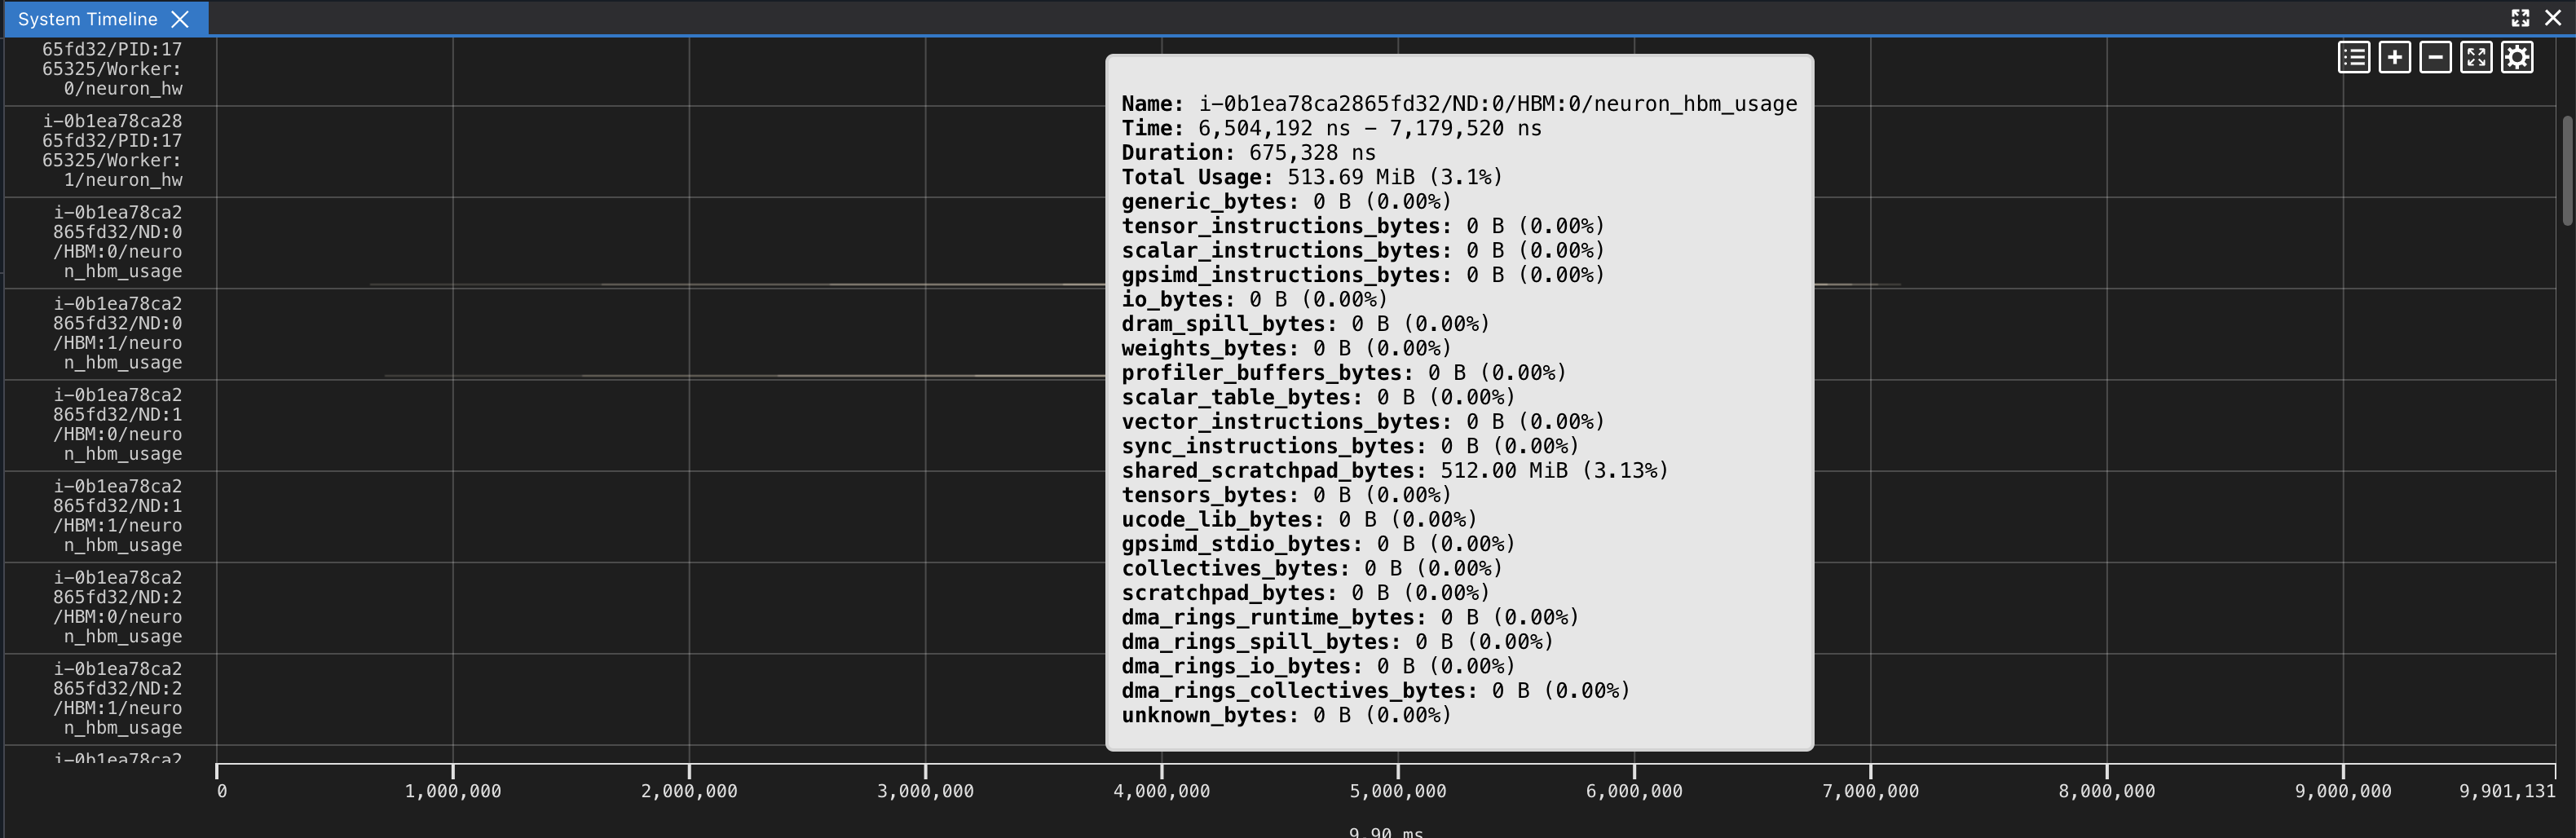The image size is (2576, 838).
Task: Zoom in using the plus icon
Action: 2396,57
